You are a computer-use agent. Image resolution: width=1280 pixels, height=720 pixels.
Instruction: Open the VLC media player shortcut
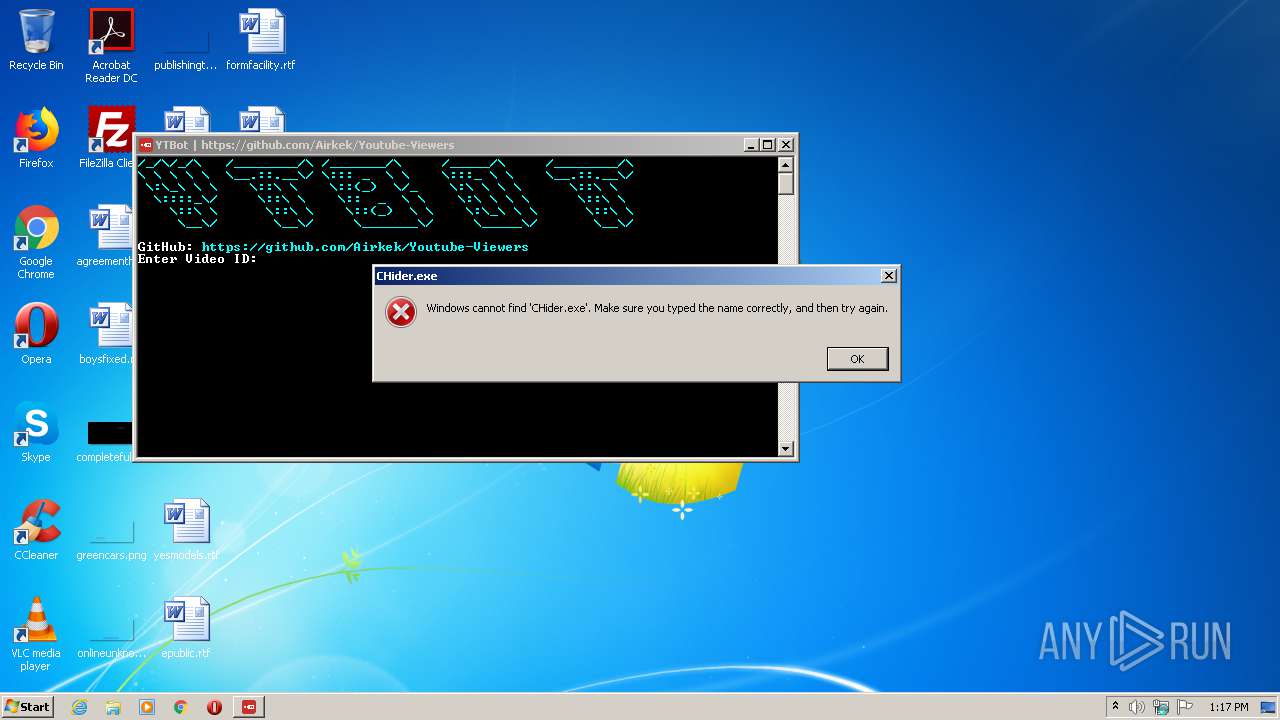pos(36,634)
